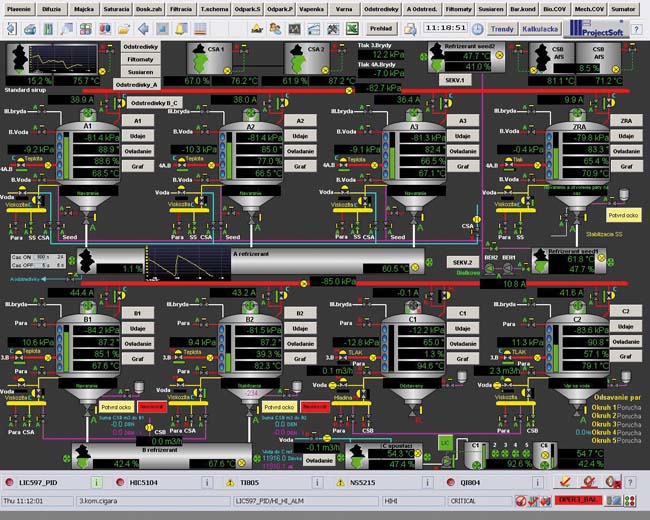Click the 60.5 °C A refrizerant temperature
650x520 pixels.
pyautogui.click(x=386, y=269)
